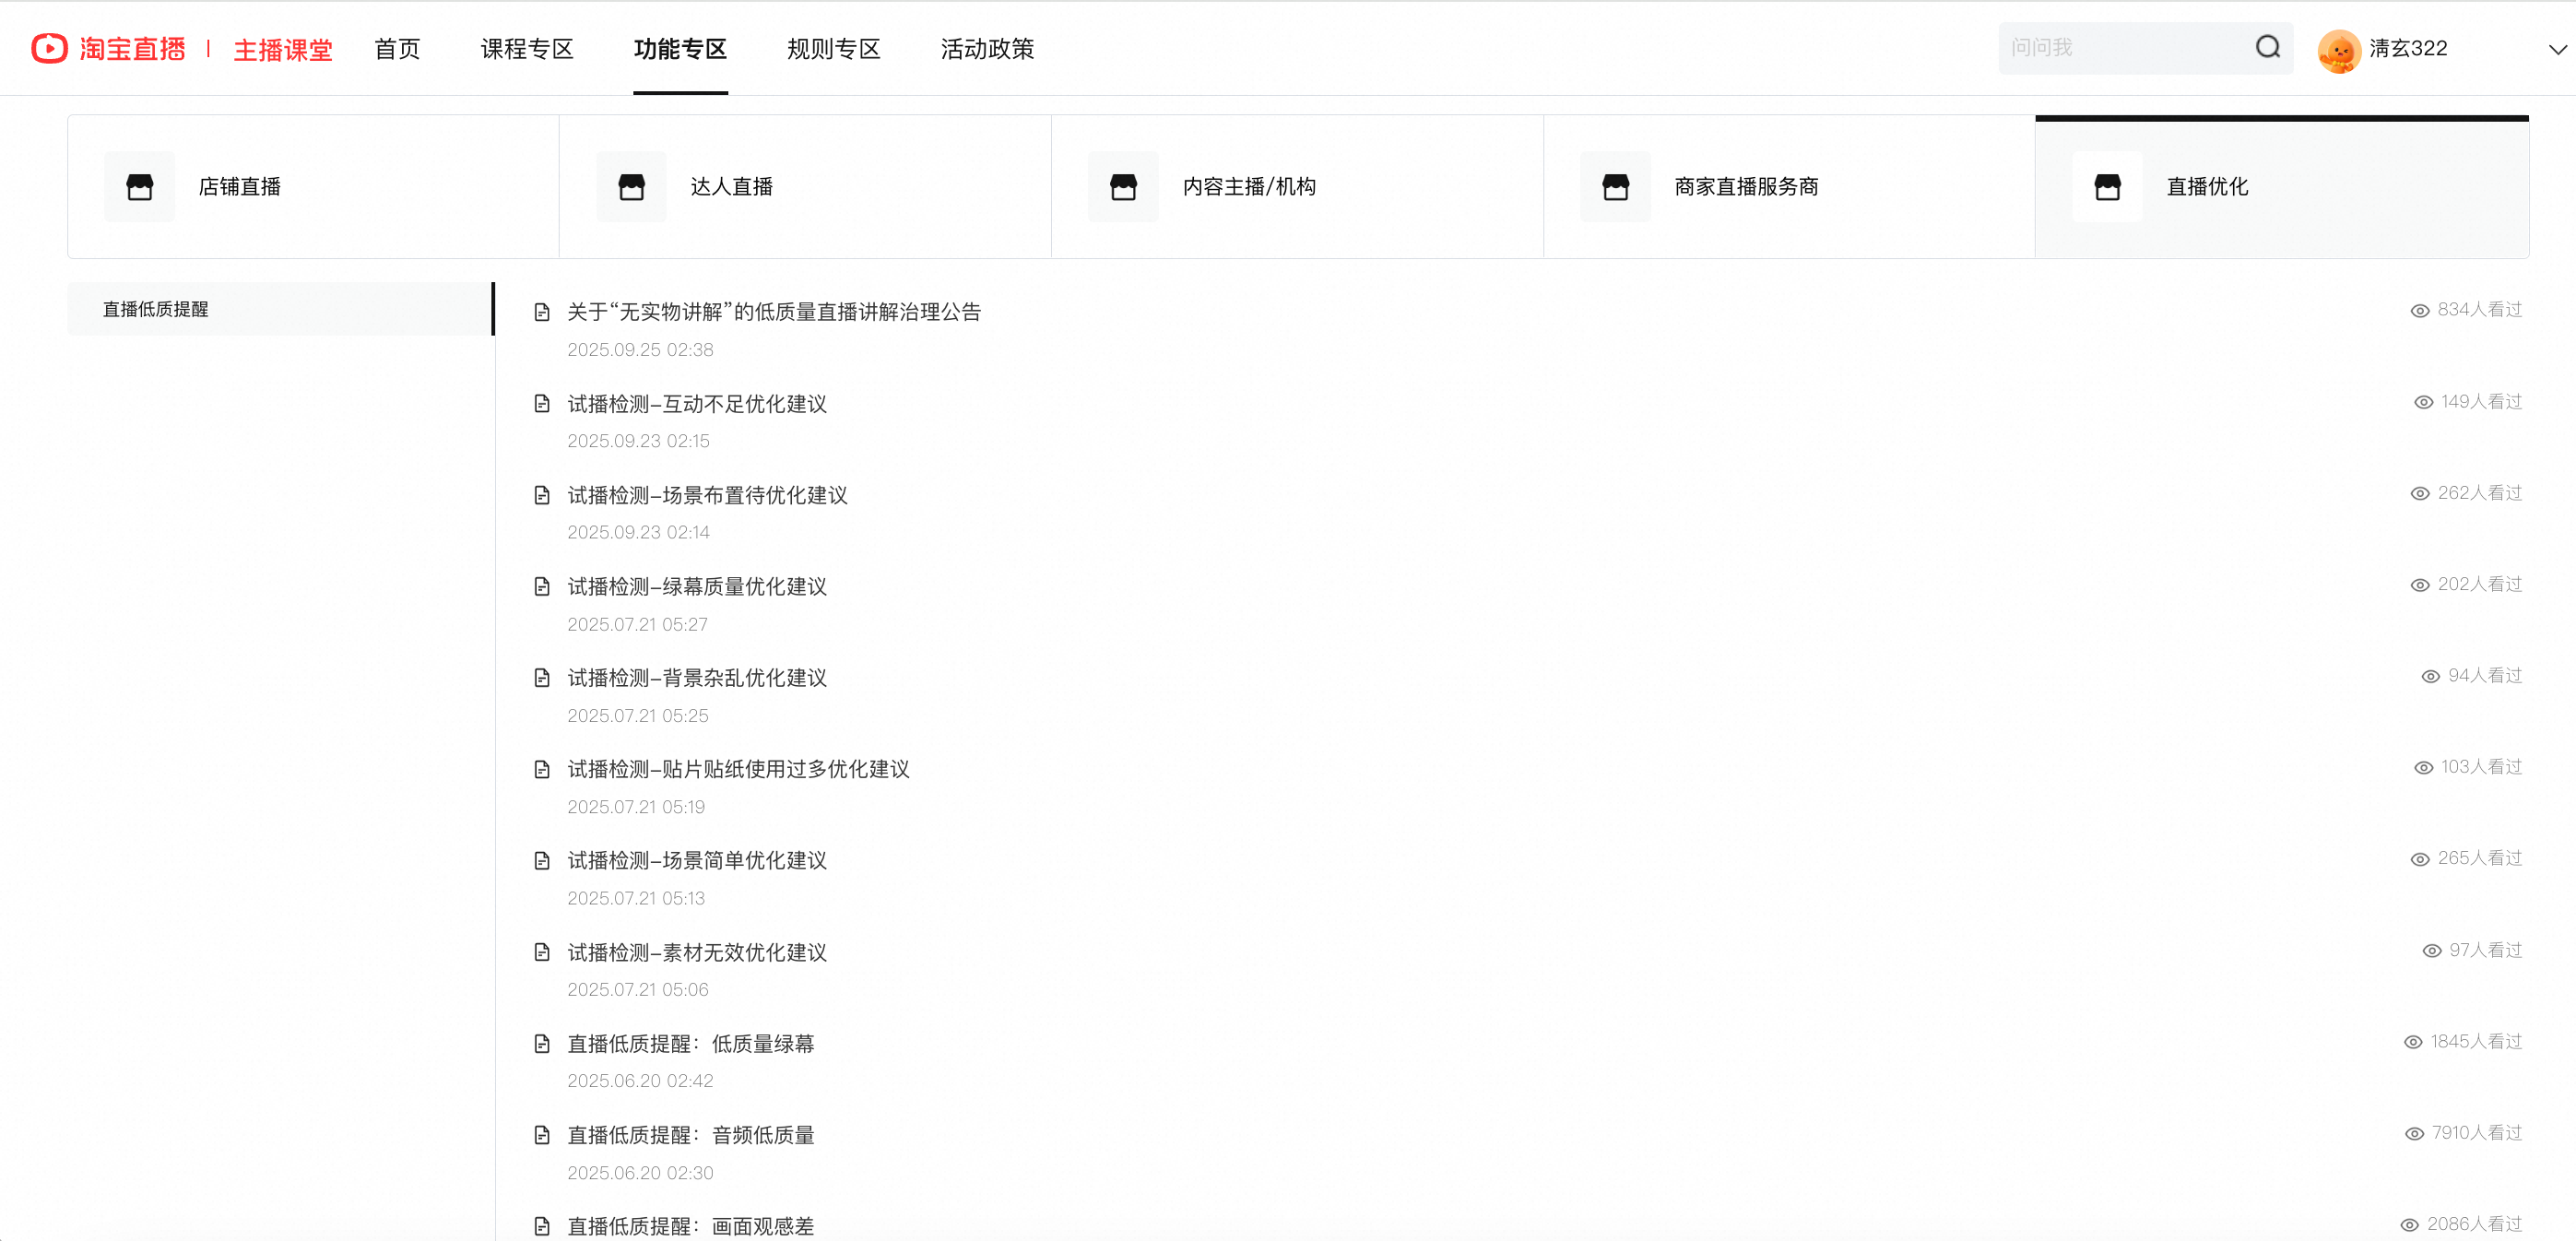Image resolution: width=2576 pixels, height=1241 pixels.
Task: Open article 关于"无实物讲解"的低质量直播讲解治理公告
Action: click(x=774, y=312)
